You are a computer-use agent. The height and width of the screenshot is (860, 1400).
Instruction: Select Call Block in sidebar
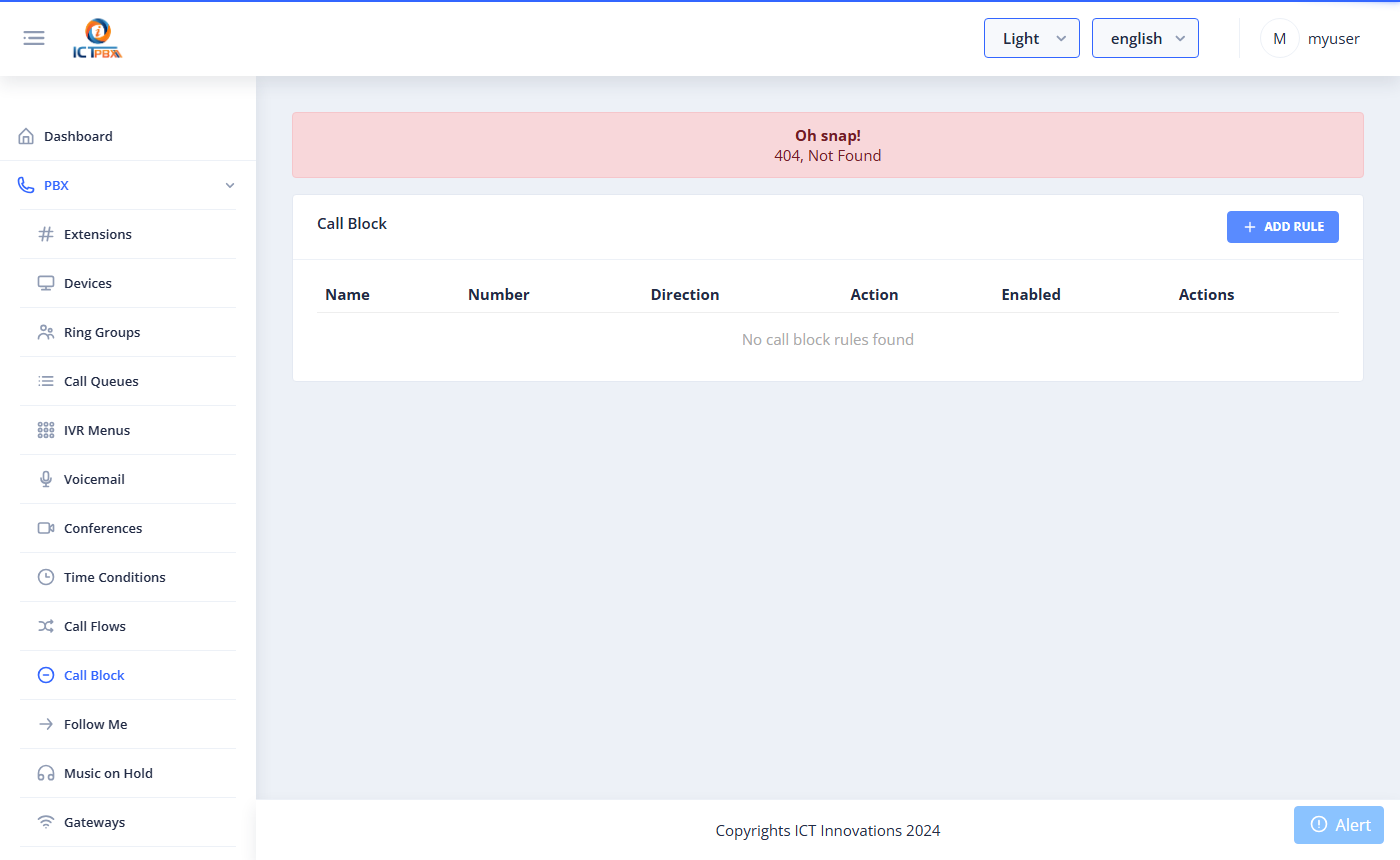pyautogui.click(x=128, y=675)
